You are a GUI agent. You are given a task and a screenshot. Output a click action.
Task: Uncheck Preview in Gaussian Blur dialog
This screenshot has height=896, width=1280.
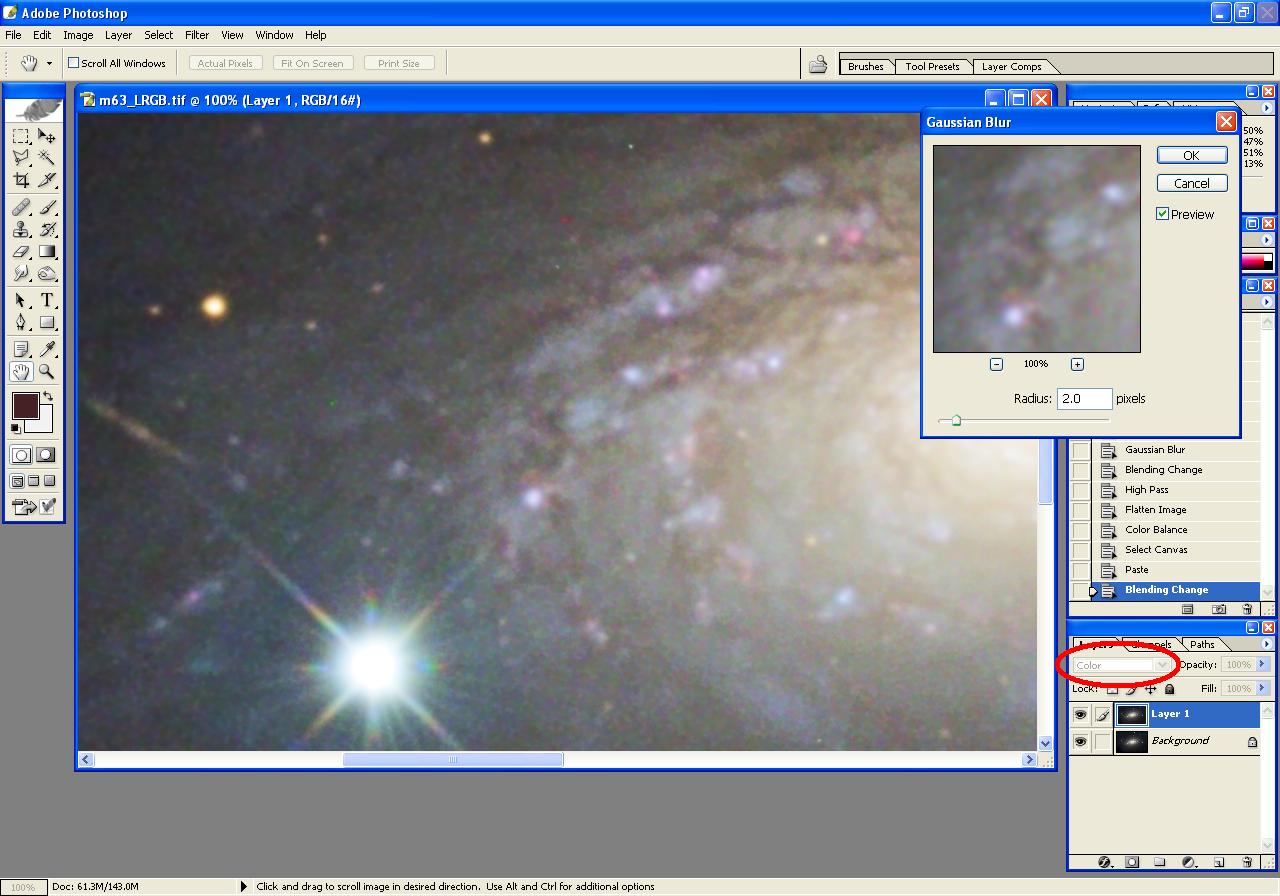pyautogui.click(x=1163, y=214)
